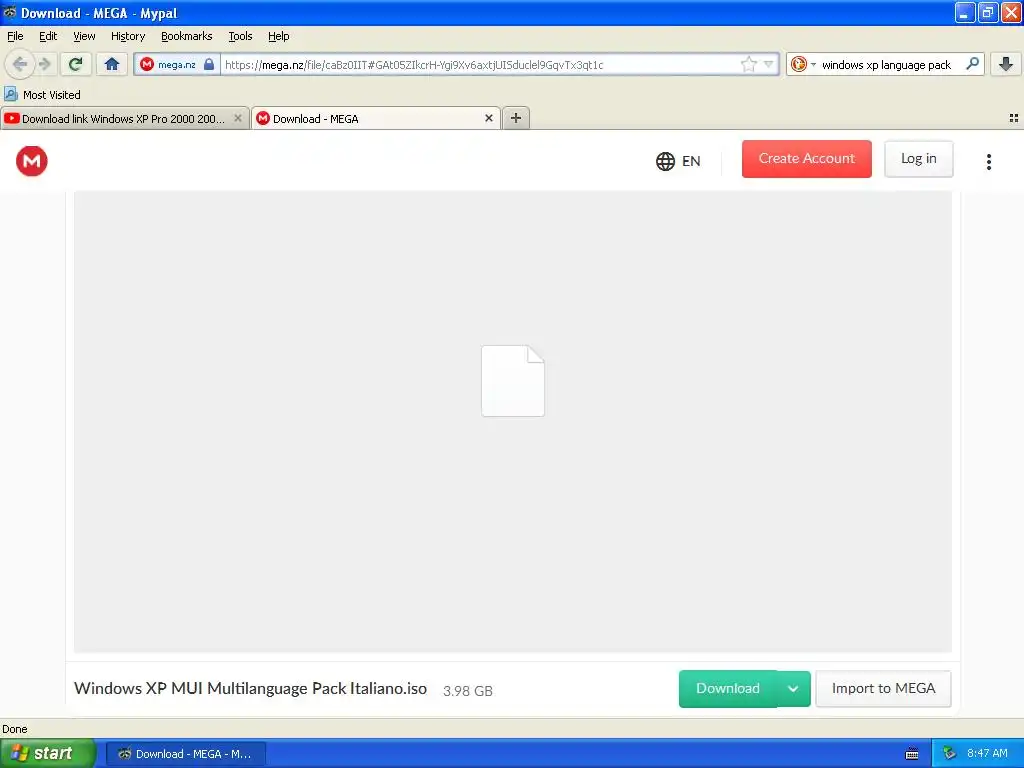Click the 8:47 AM clock
Image resolution: width=1024 pixels, height=768 pixels.
987,753
